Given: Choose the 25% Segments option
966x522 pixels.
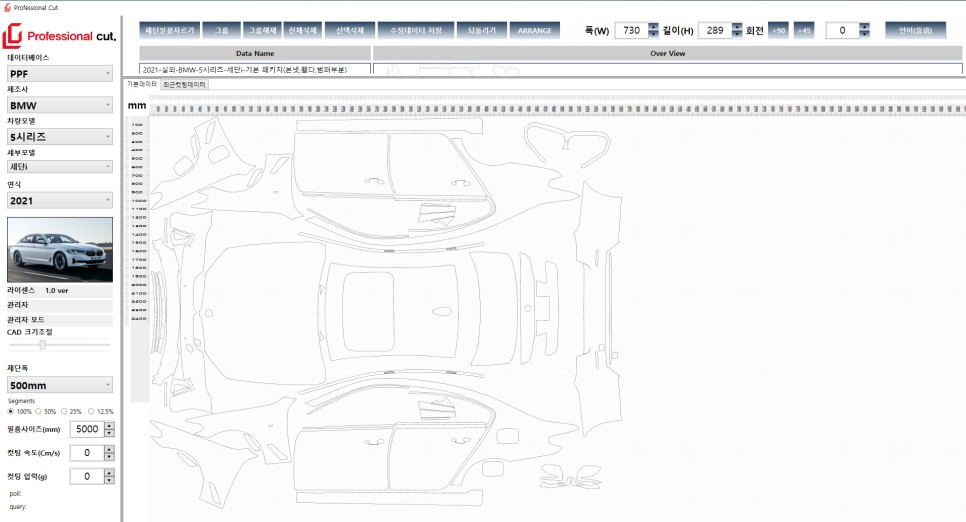Looking at the screenshot, I should (x=65, y=411).
